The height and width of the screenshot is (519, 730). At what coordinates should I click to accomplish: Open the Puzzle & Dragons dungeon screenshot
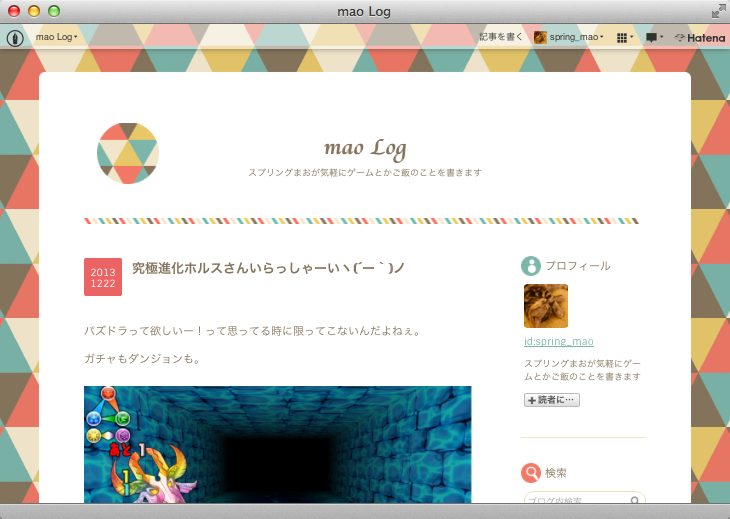(277, 444)
